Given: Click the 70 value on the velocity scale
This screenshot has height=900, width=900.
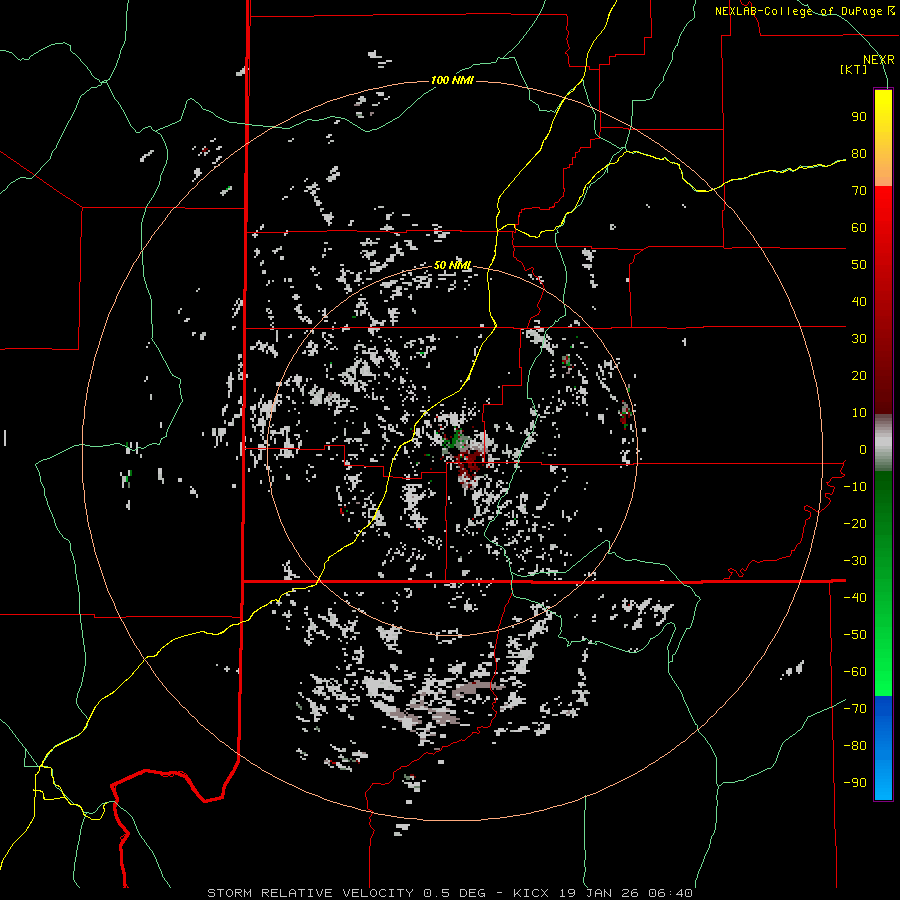Looking at the screenshot, I should (x=859, y=191).
